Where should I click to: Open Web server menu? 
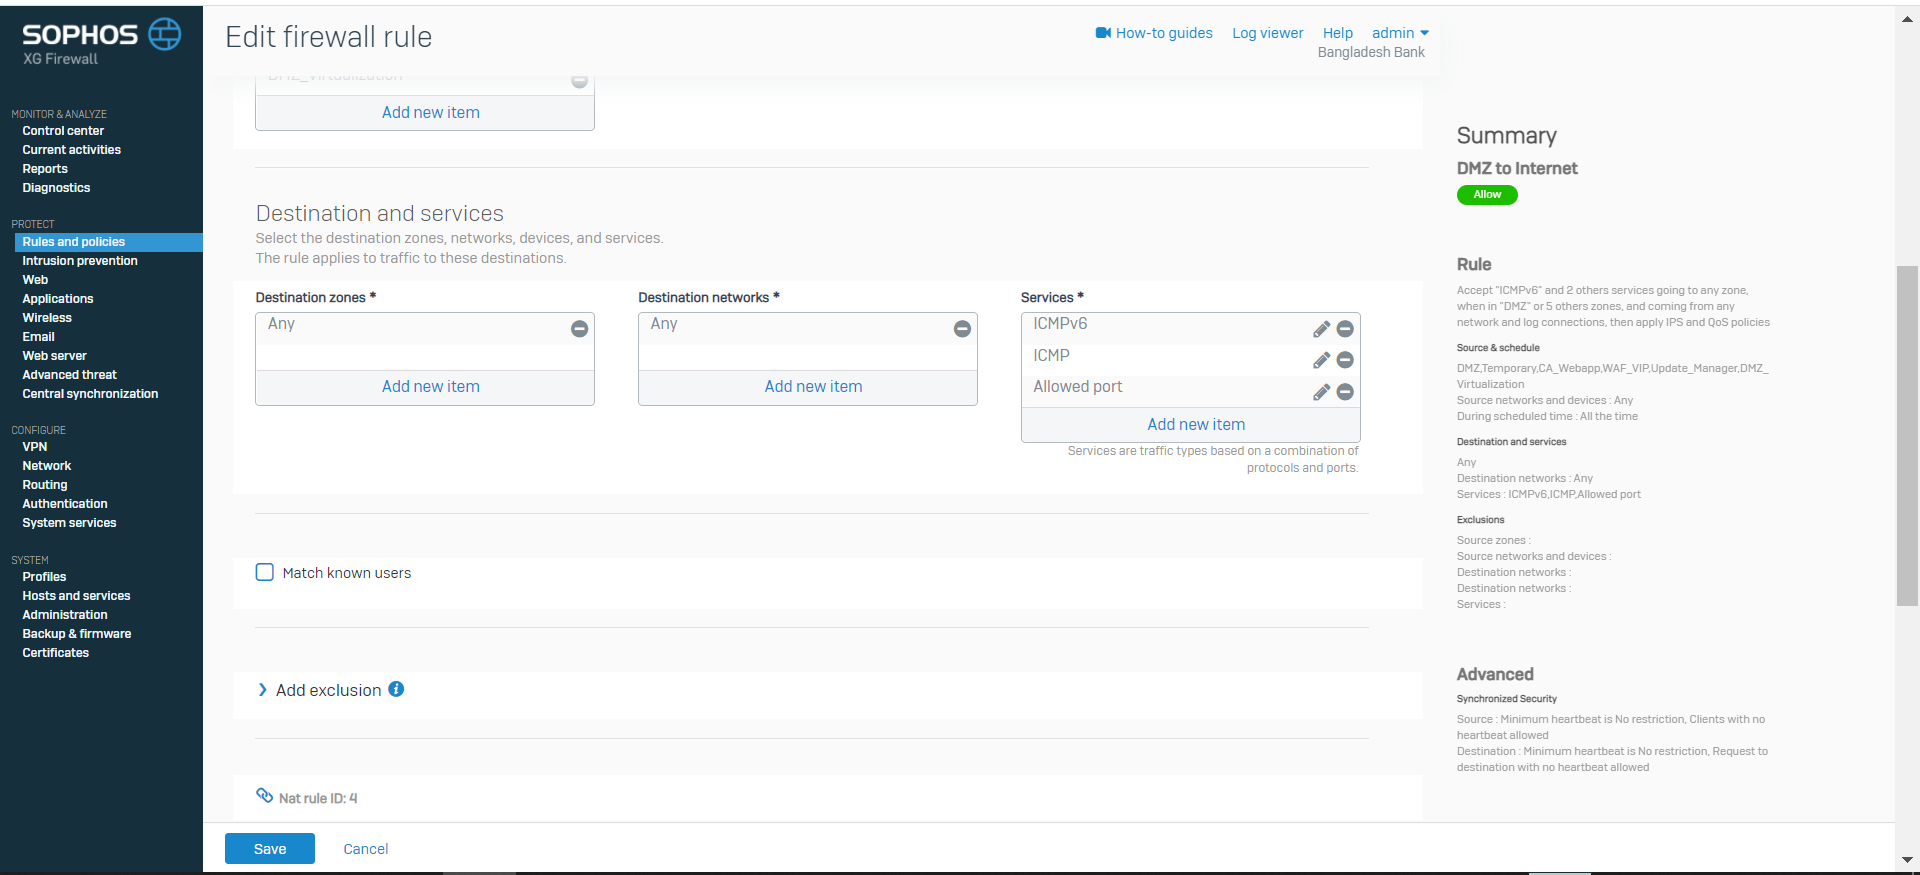pyautogui.click(x=55, y=356)
